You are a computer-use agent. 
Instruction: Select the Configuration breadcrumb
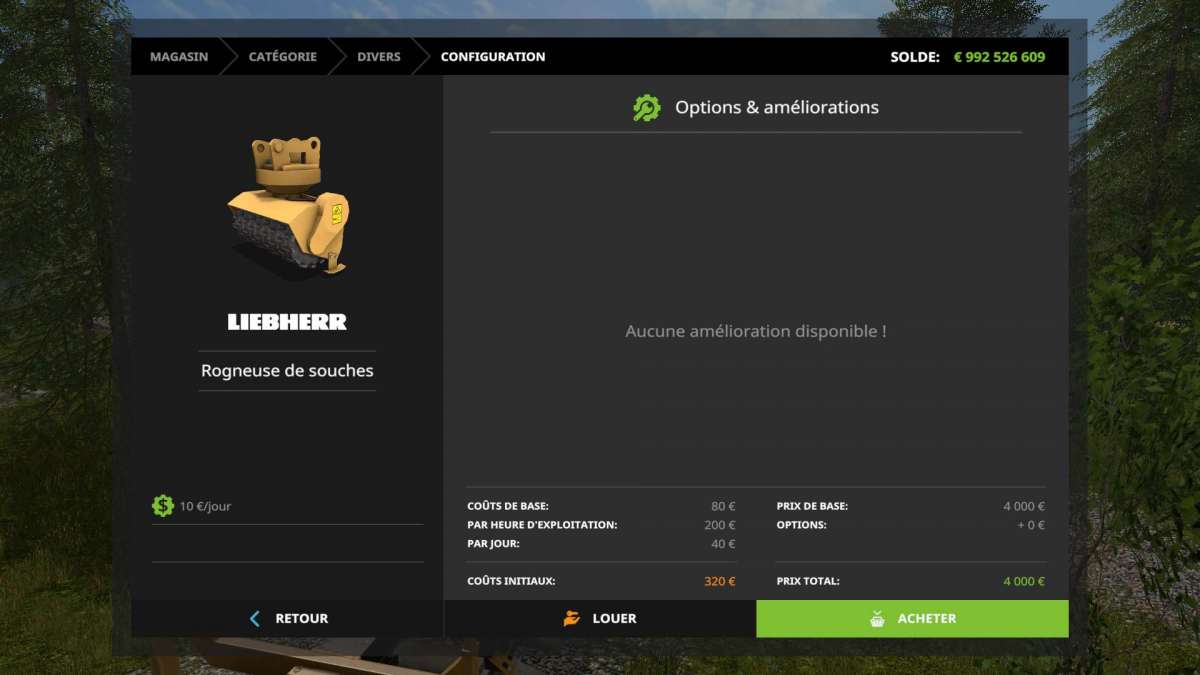(493, 57)
